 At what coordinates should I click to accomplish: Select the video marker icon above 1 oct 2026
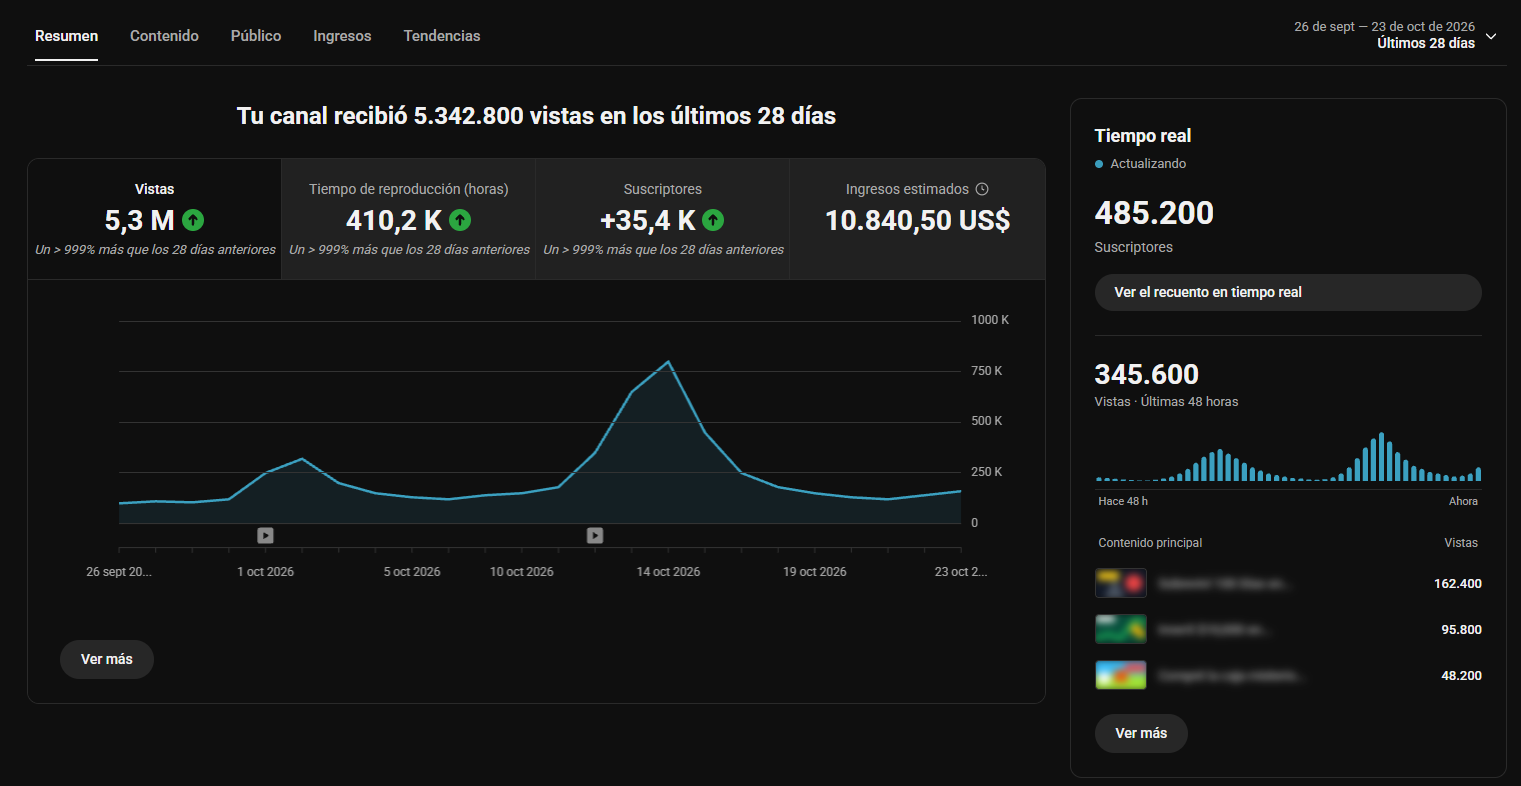pyautogui.click(x=265, y=536)
